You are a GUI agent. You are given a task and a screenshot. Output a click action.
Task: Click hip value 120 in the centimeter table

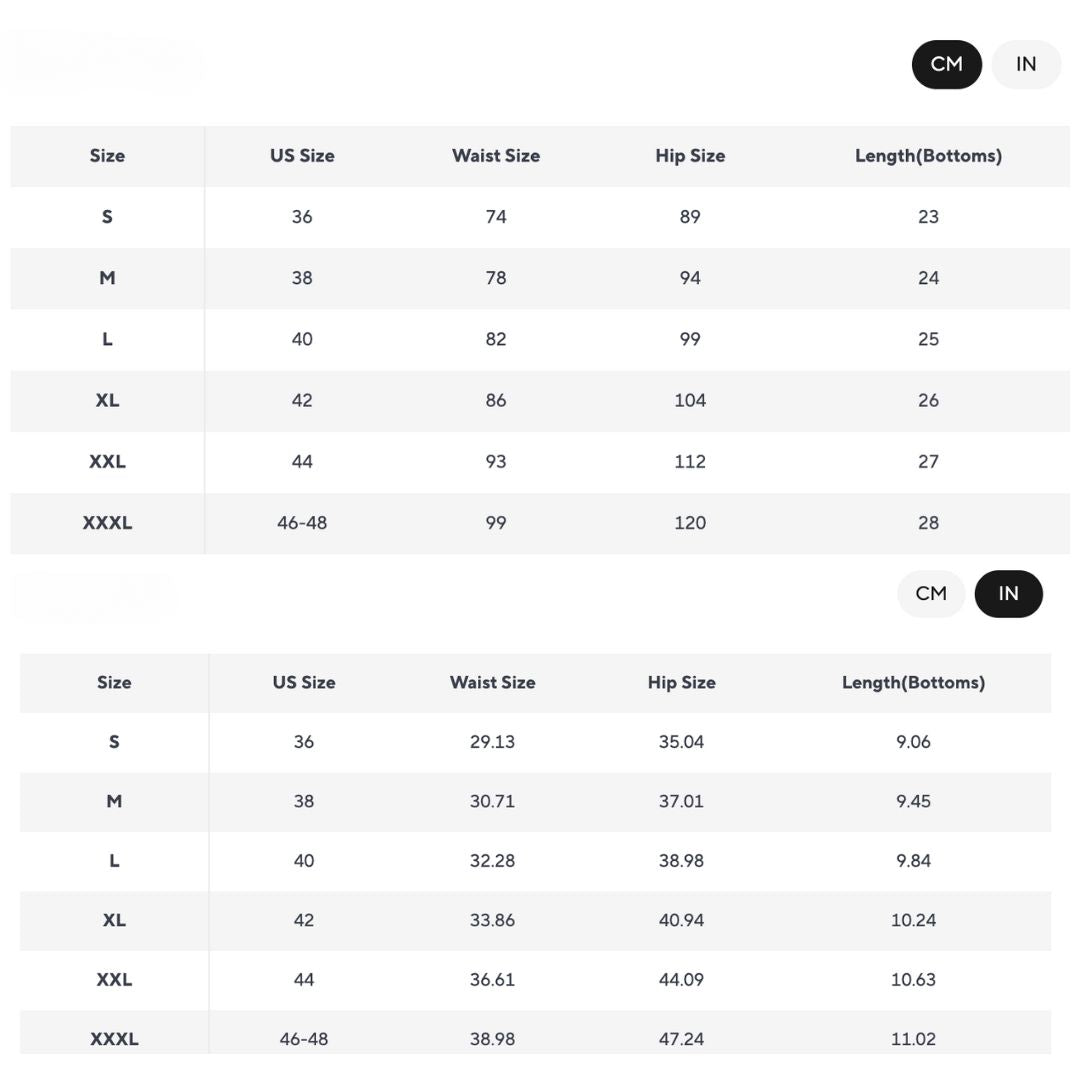click(690, 523)
